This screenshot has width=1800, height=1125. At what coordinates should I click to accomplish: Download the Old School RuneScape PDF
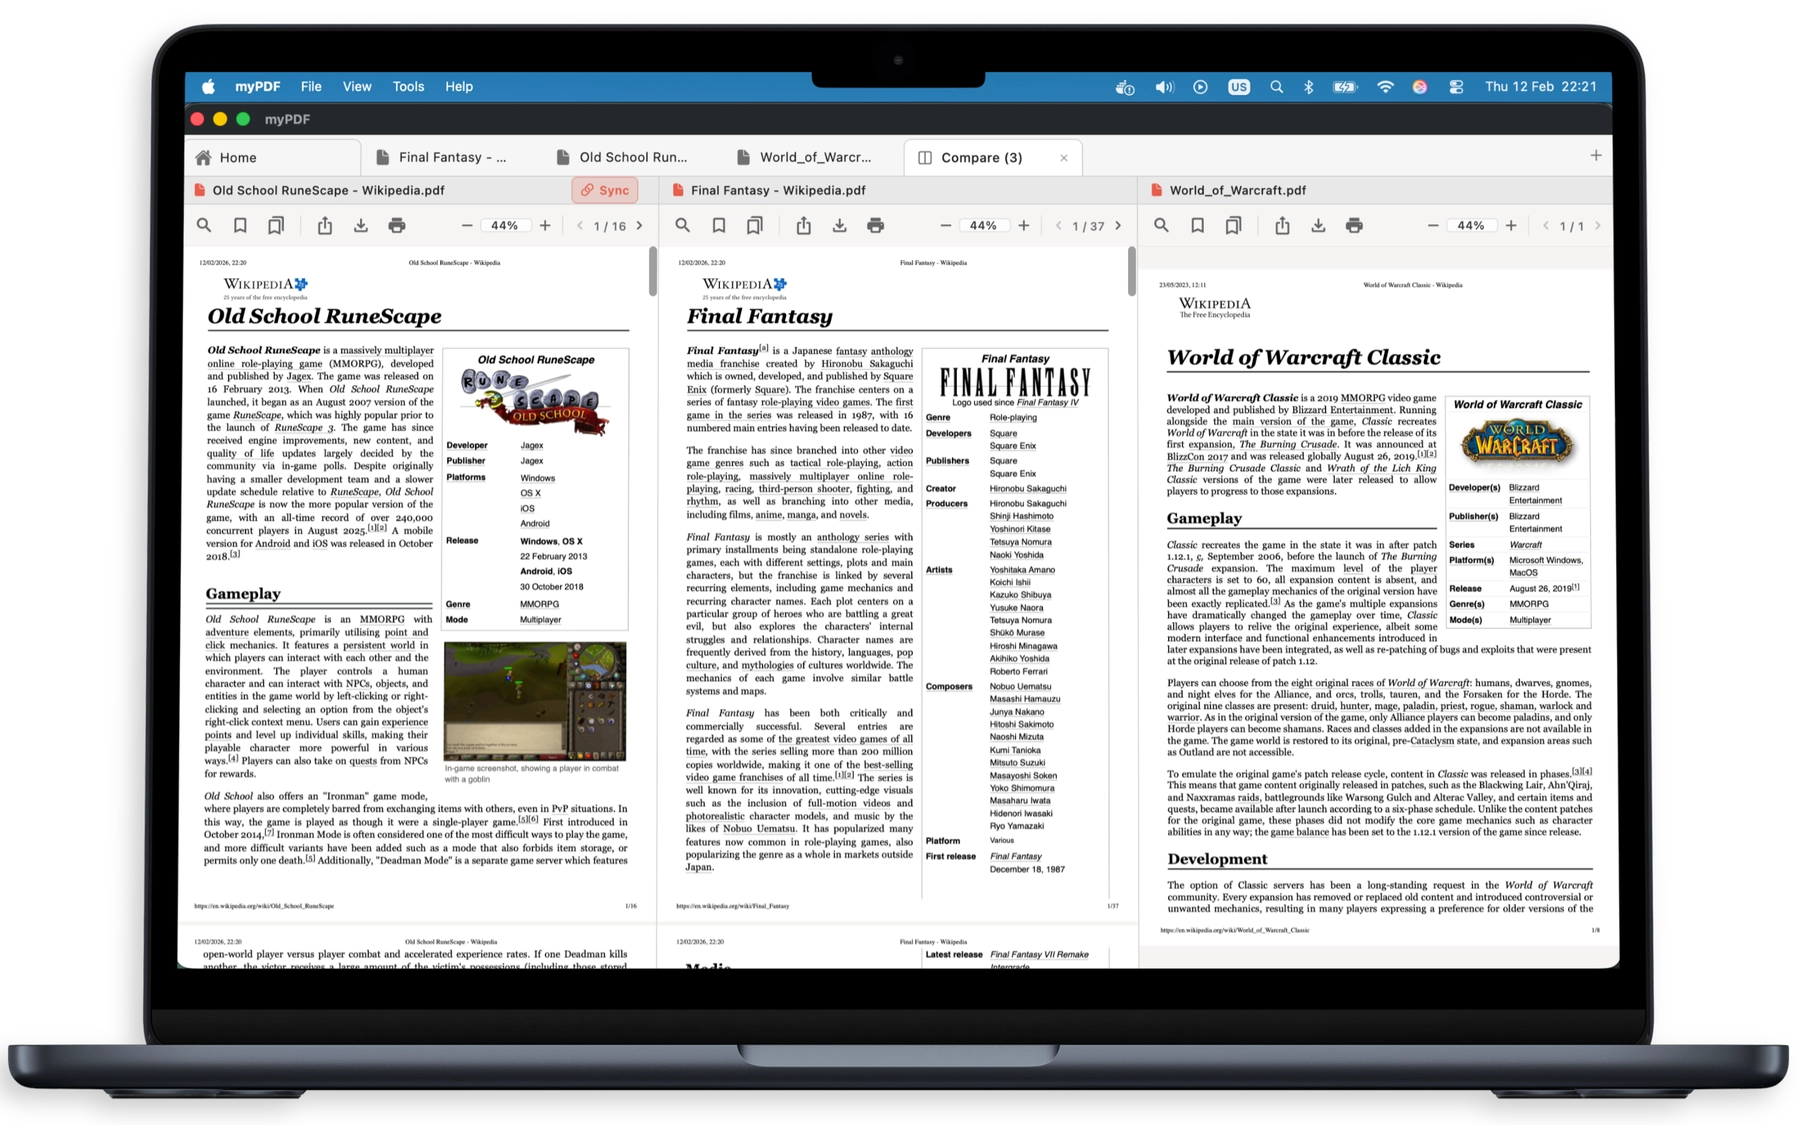pyautogui.click(x=360, y=225)
